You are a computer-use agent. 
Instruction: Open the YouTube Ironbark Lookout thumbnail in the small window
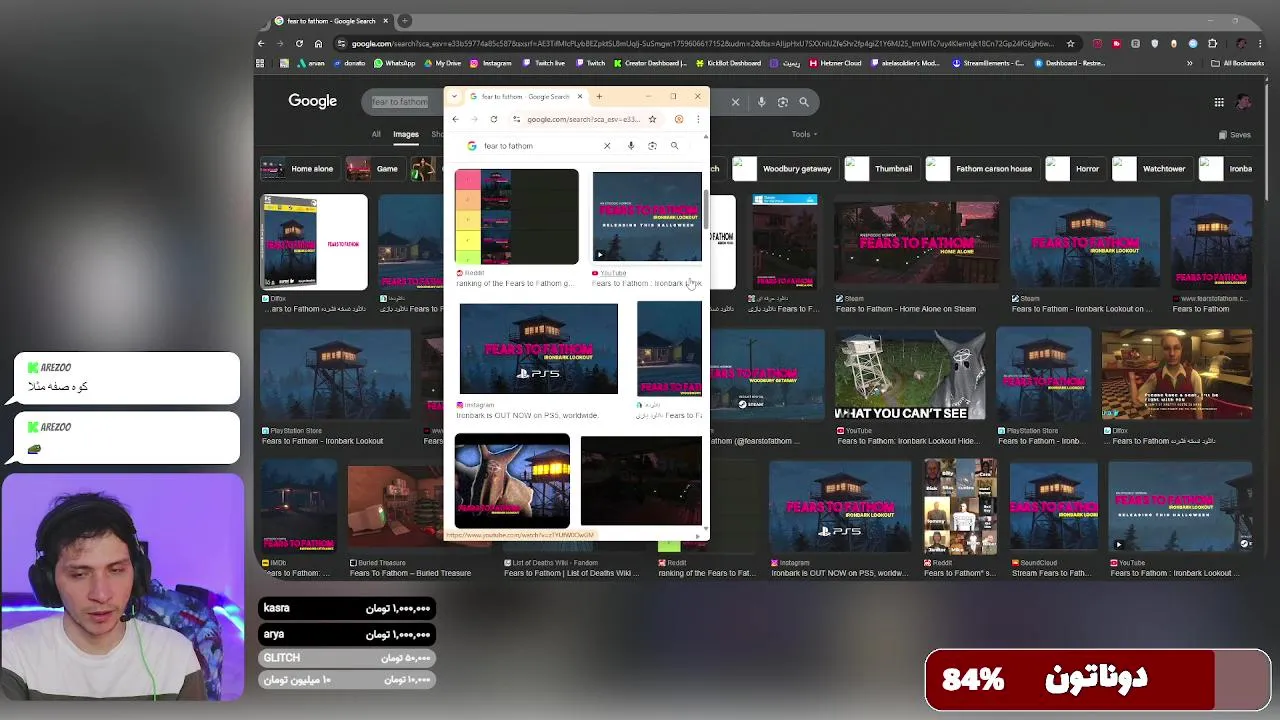click(x=647, y=217)
